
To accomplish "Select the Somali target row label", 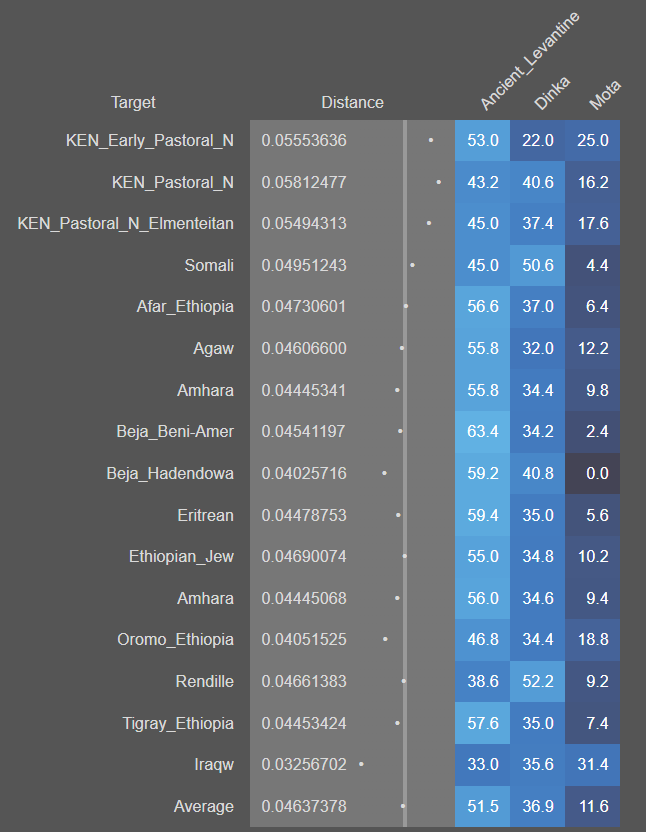I will [209, 265].
